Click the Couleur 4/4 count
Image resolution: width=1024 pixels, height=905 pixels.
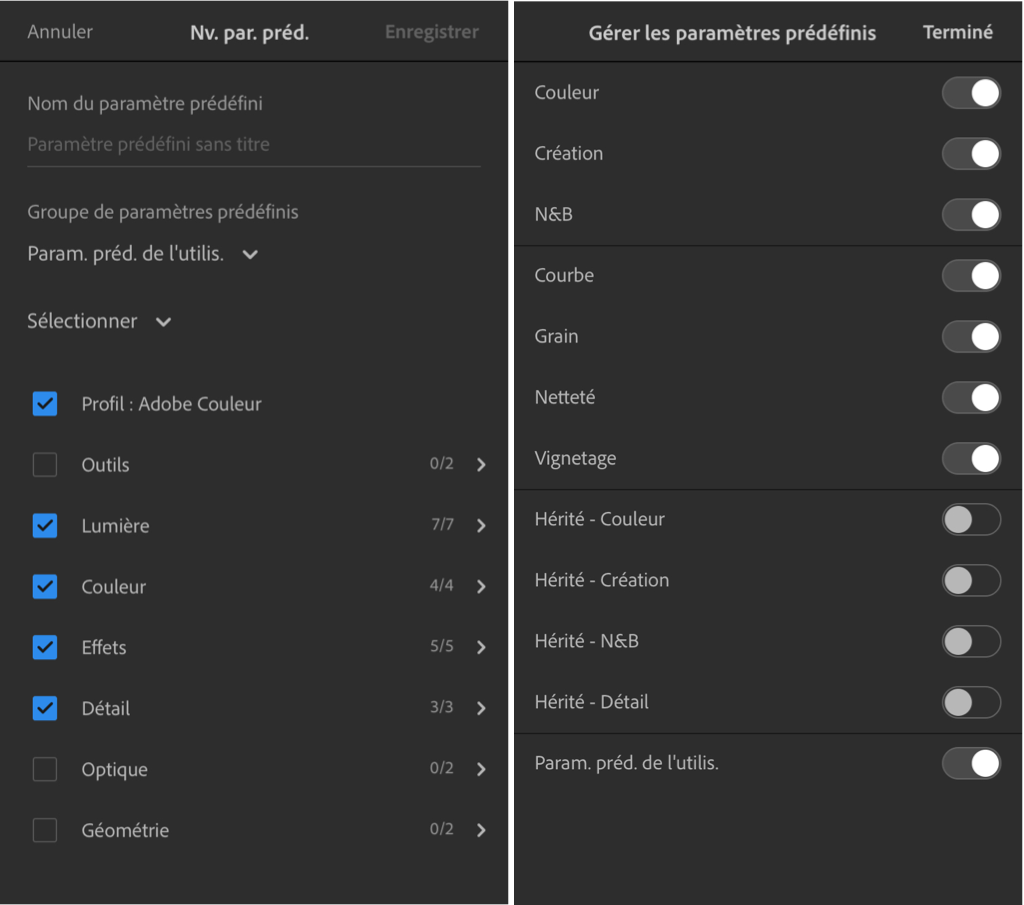441,585
